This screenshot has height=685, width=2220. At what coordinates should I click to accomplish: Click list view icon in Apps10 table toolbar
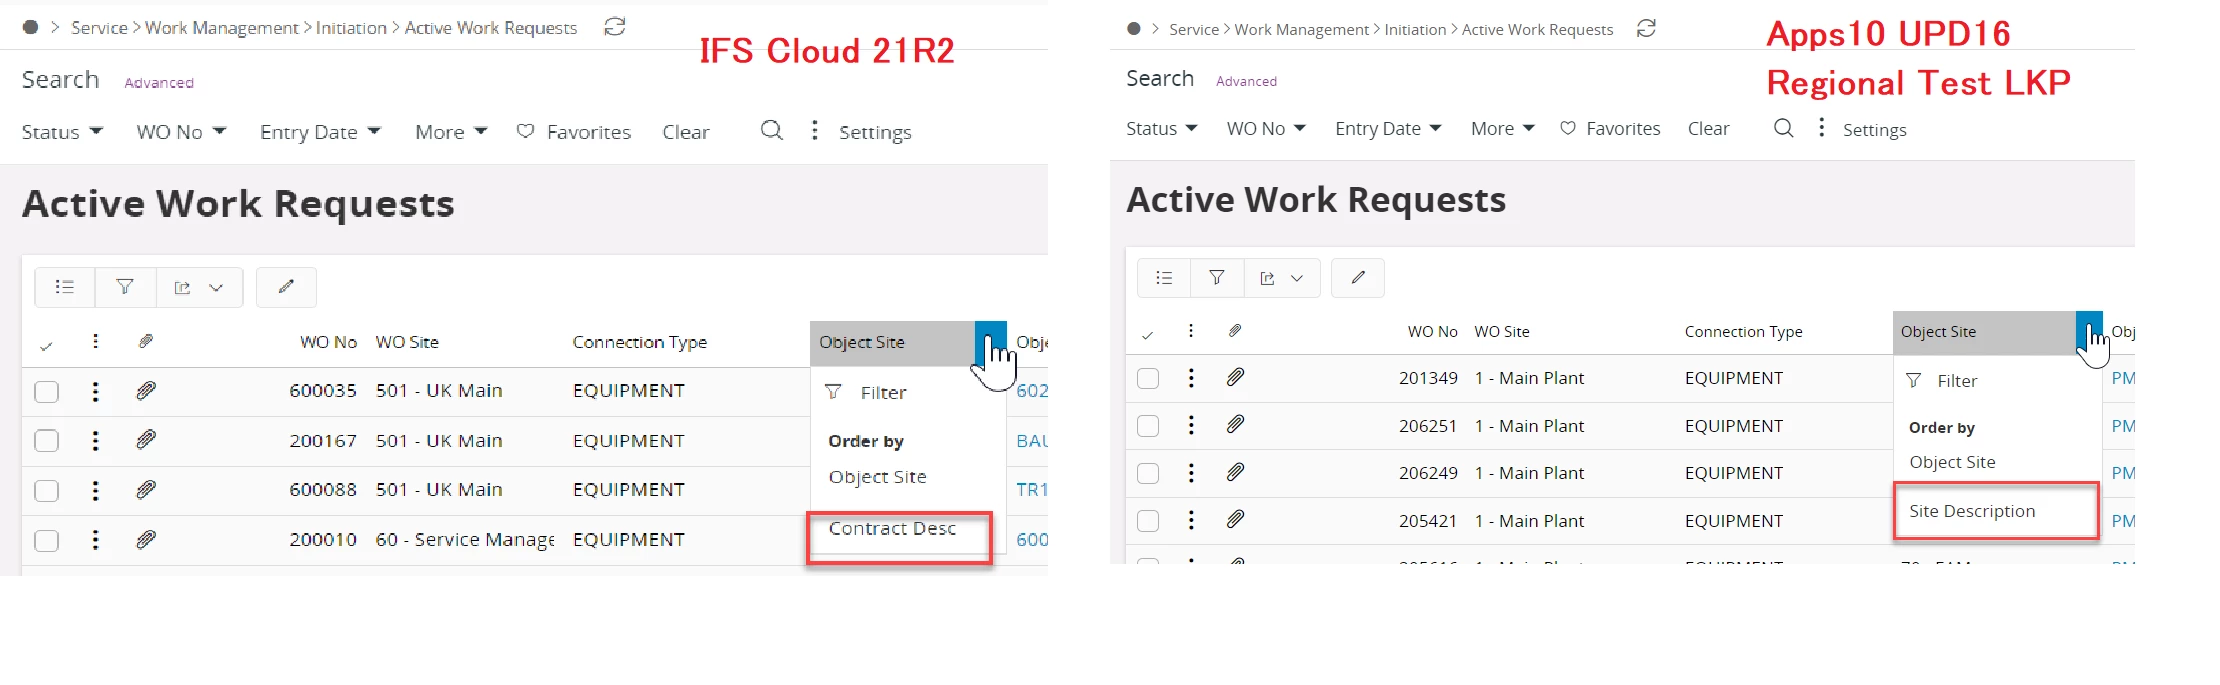pyautogui.click(x=1164, y=278)
